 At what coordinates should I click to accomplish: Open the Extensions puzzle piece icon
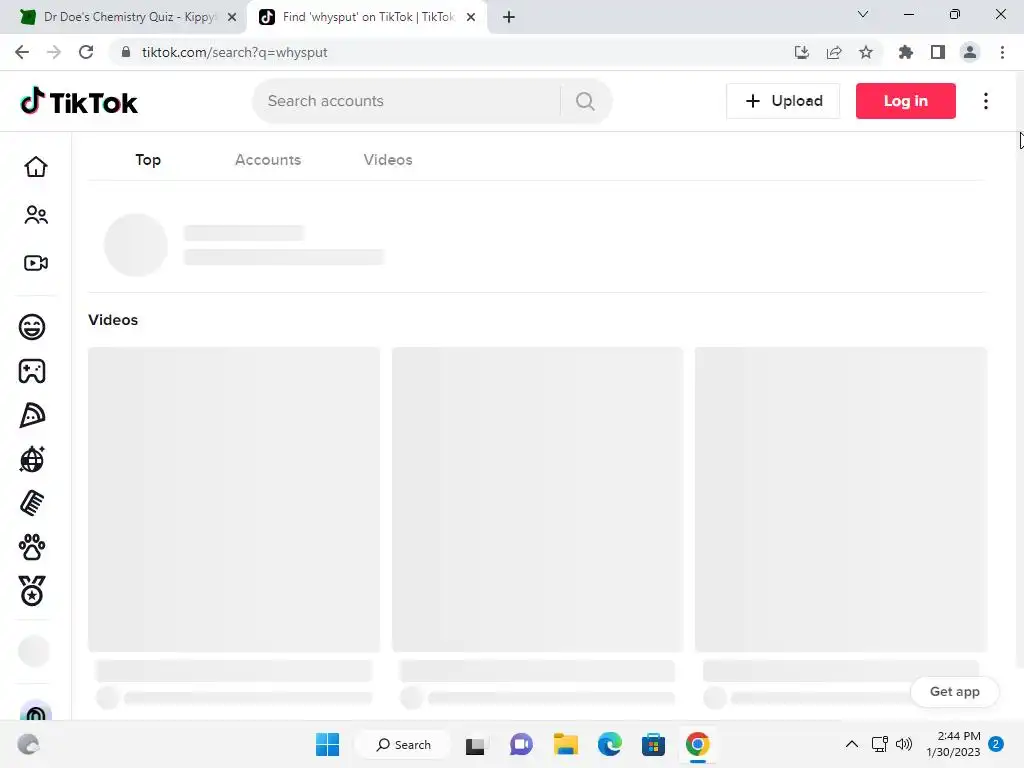tap(906, 52)
